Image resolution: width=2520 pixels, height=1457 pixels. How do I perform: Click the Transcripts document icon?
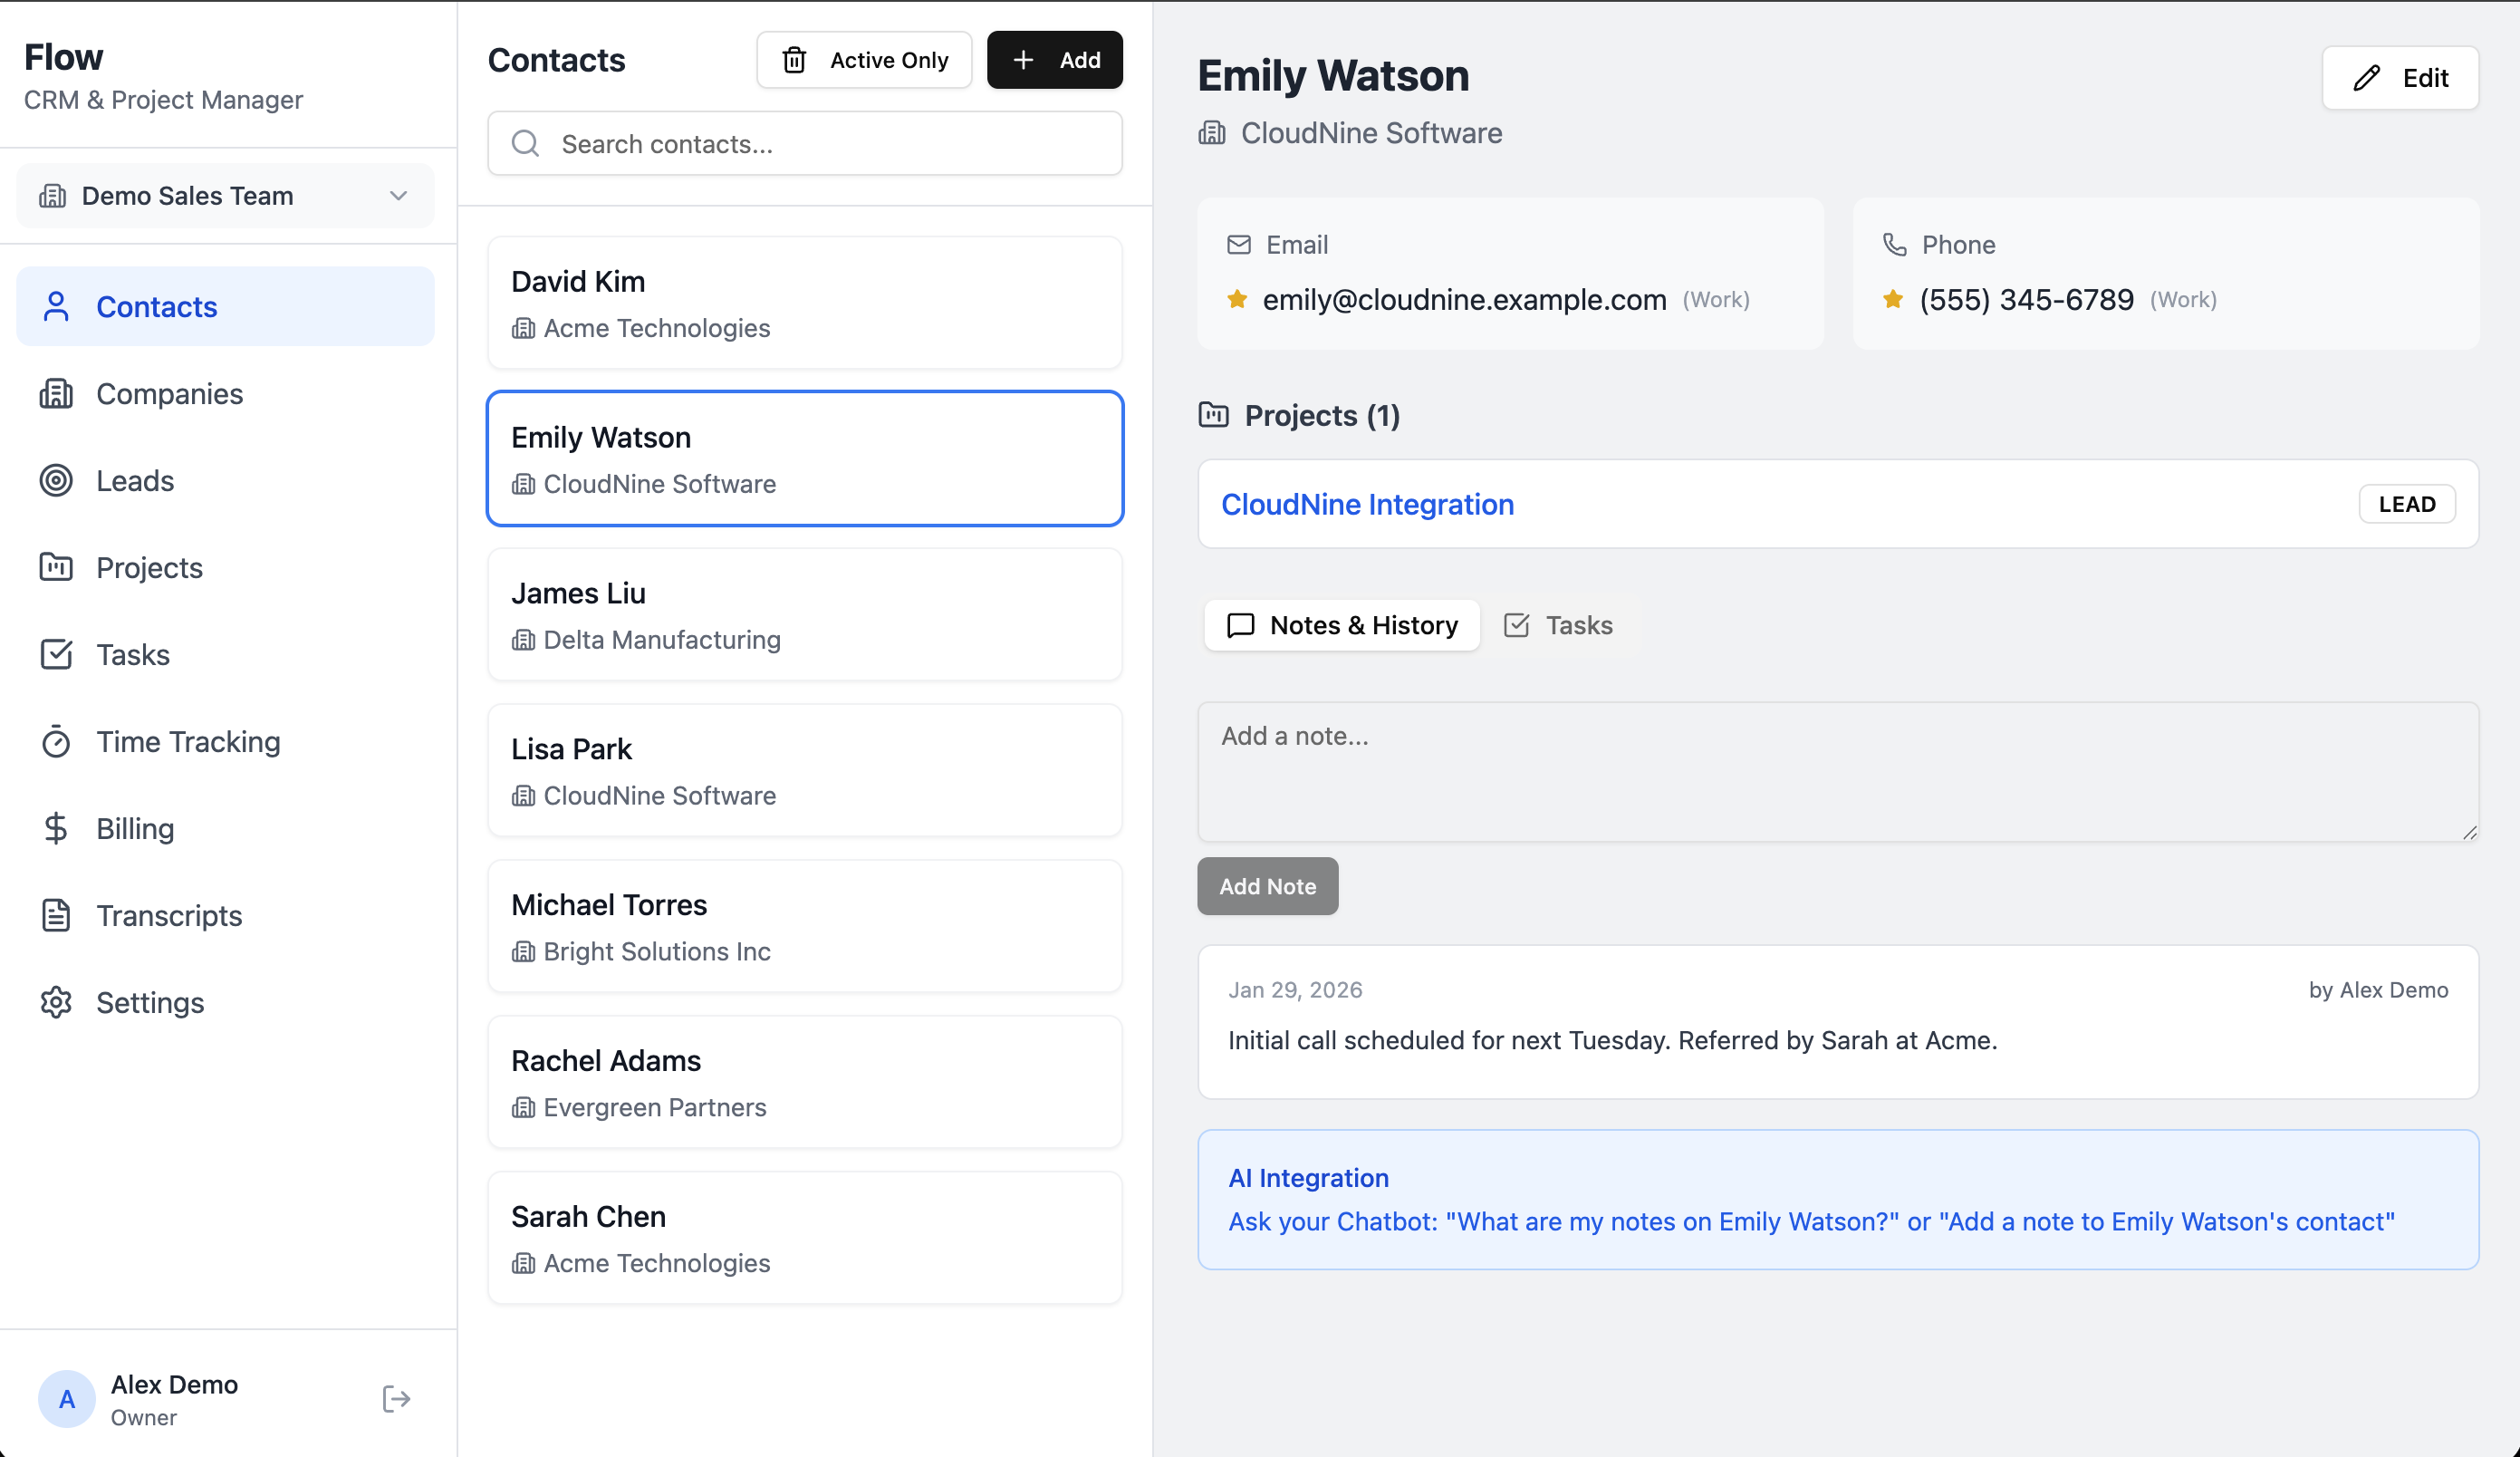point(56,915)
